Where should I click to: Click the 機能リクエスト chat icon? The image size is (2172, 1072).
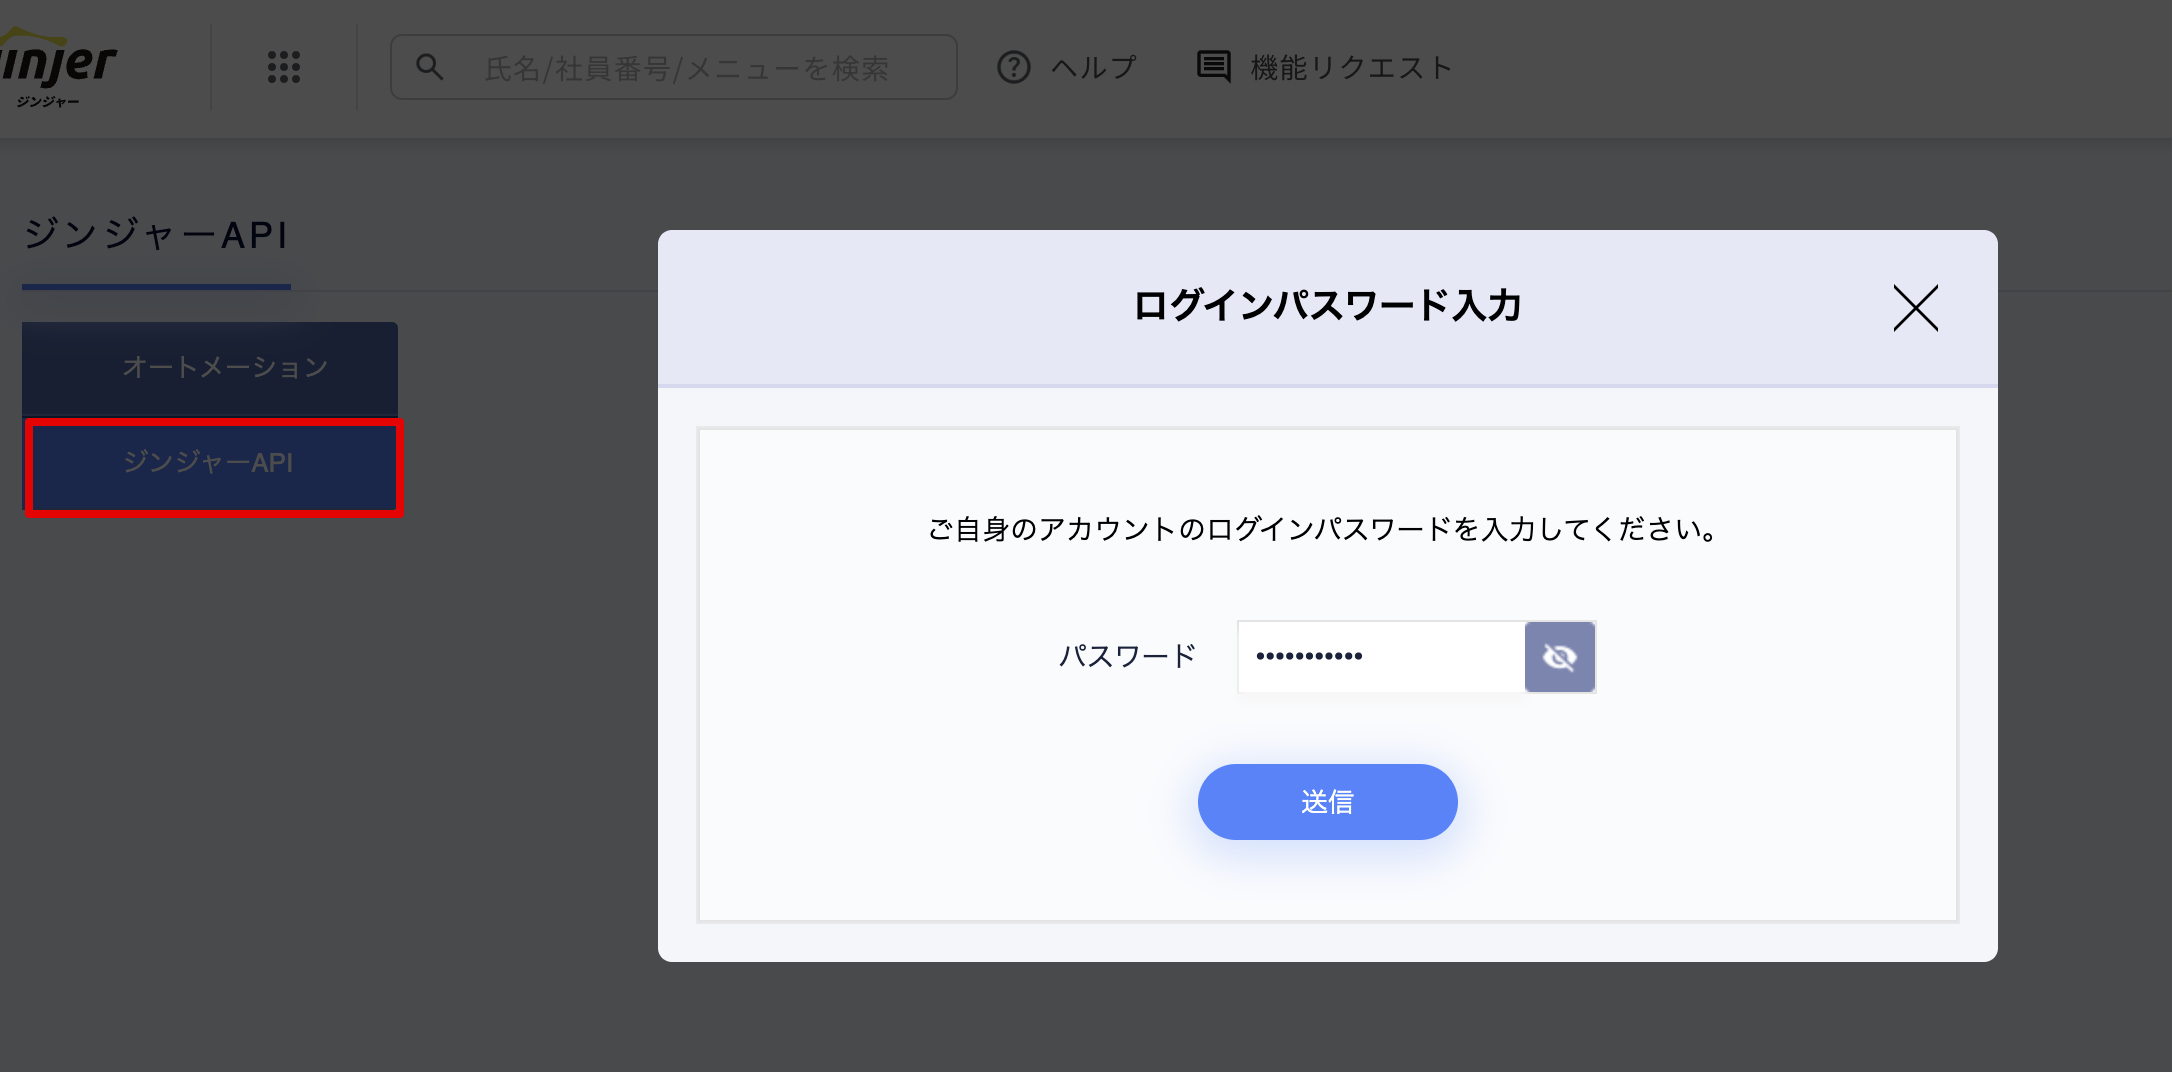pyautogui.click(x=1214, y=67)
